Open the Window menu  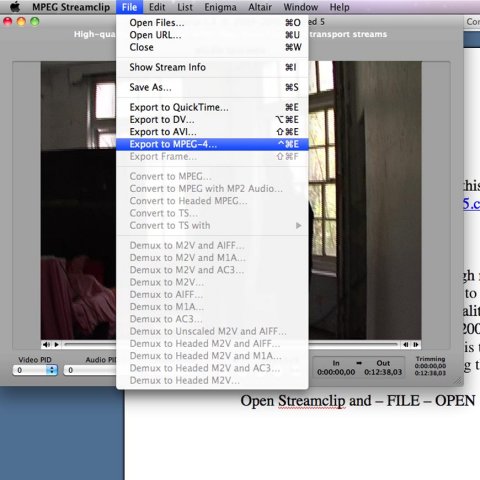[x=301, y=7]
